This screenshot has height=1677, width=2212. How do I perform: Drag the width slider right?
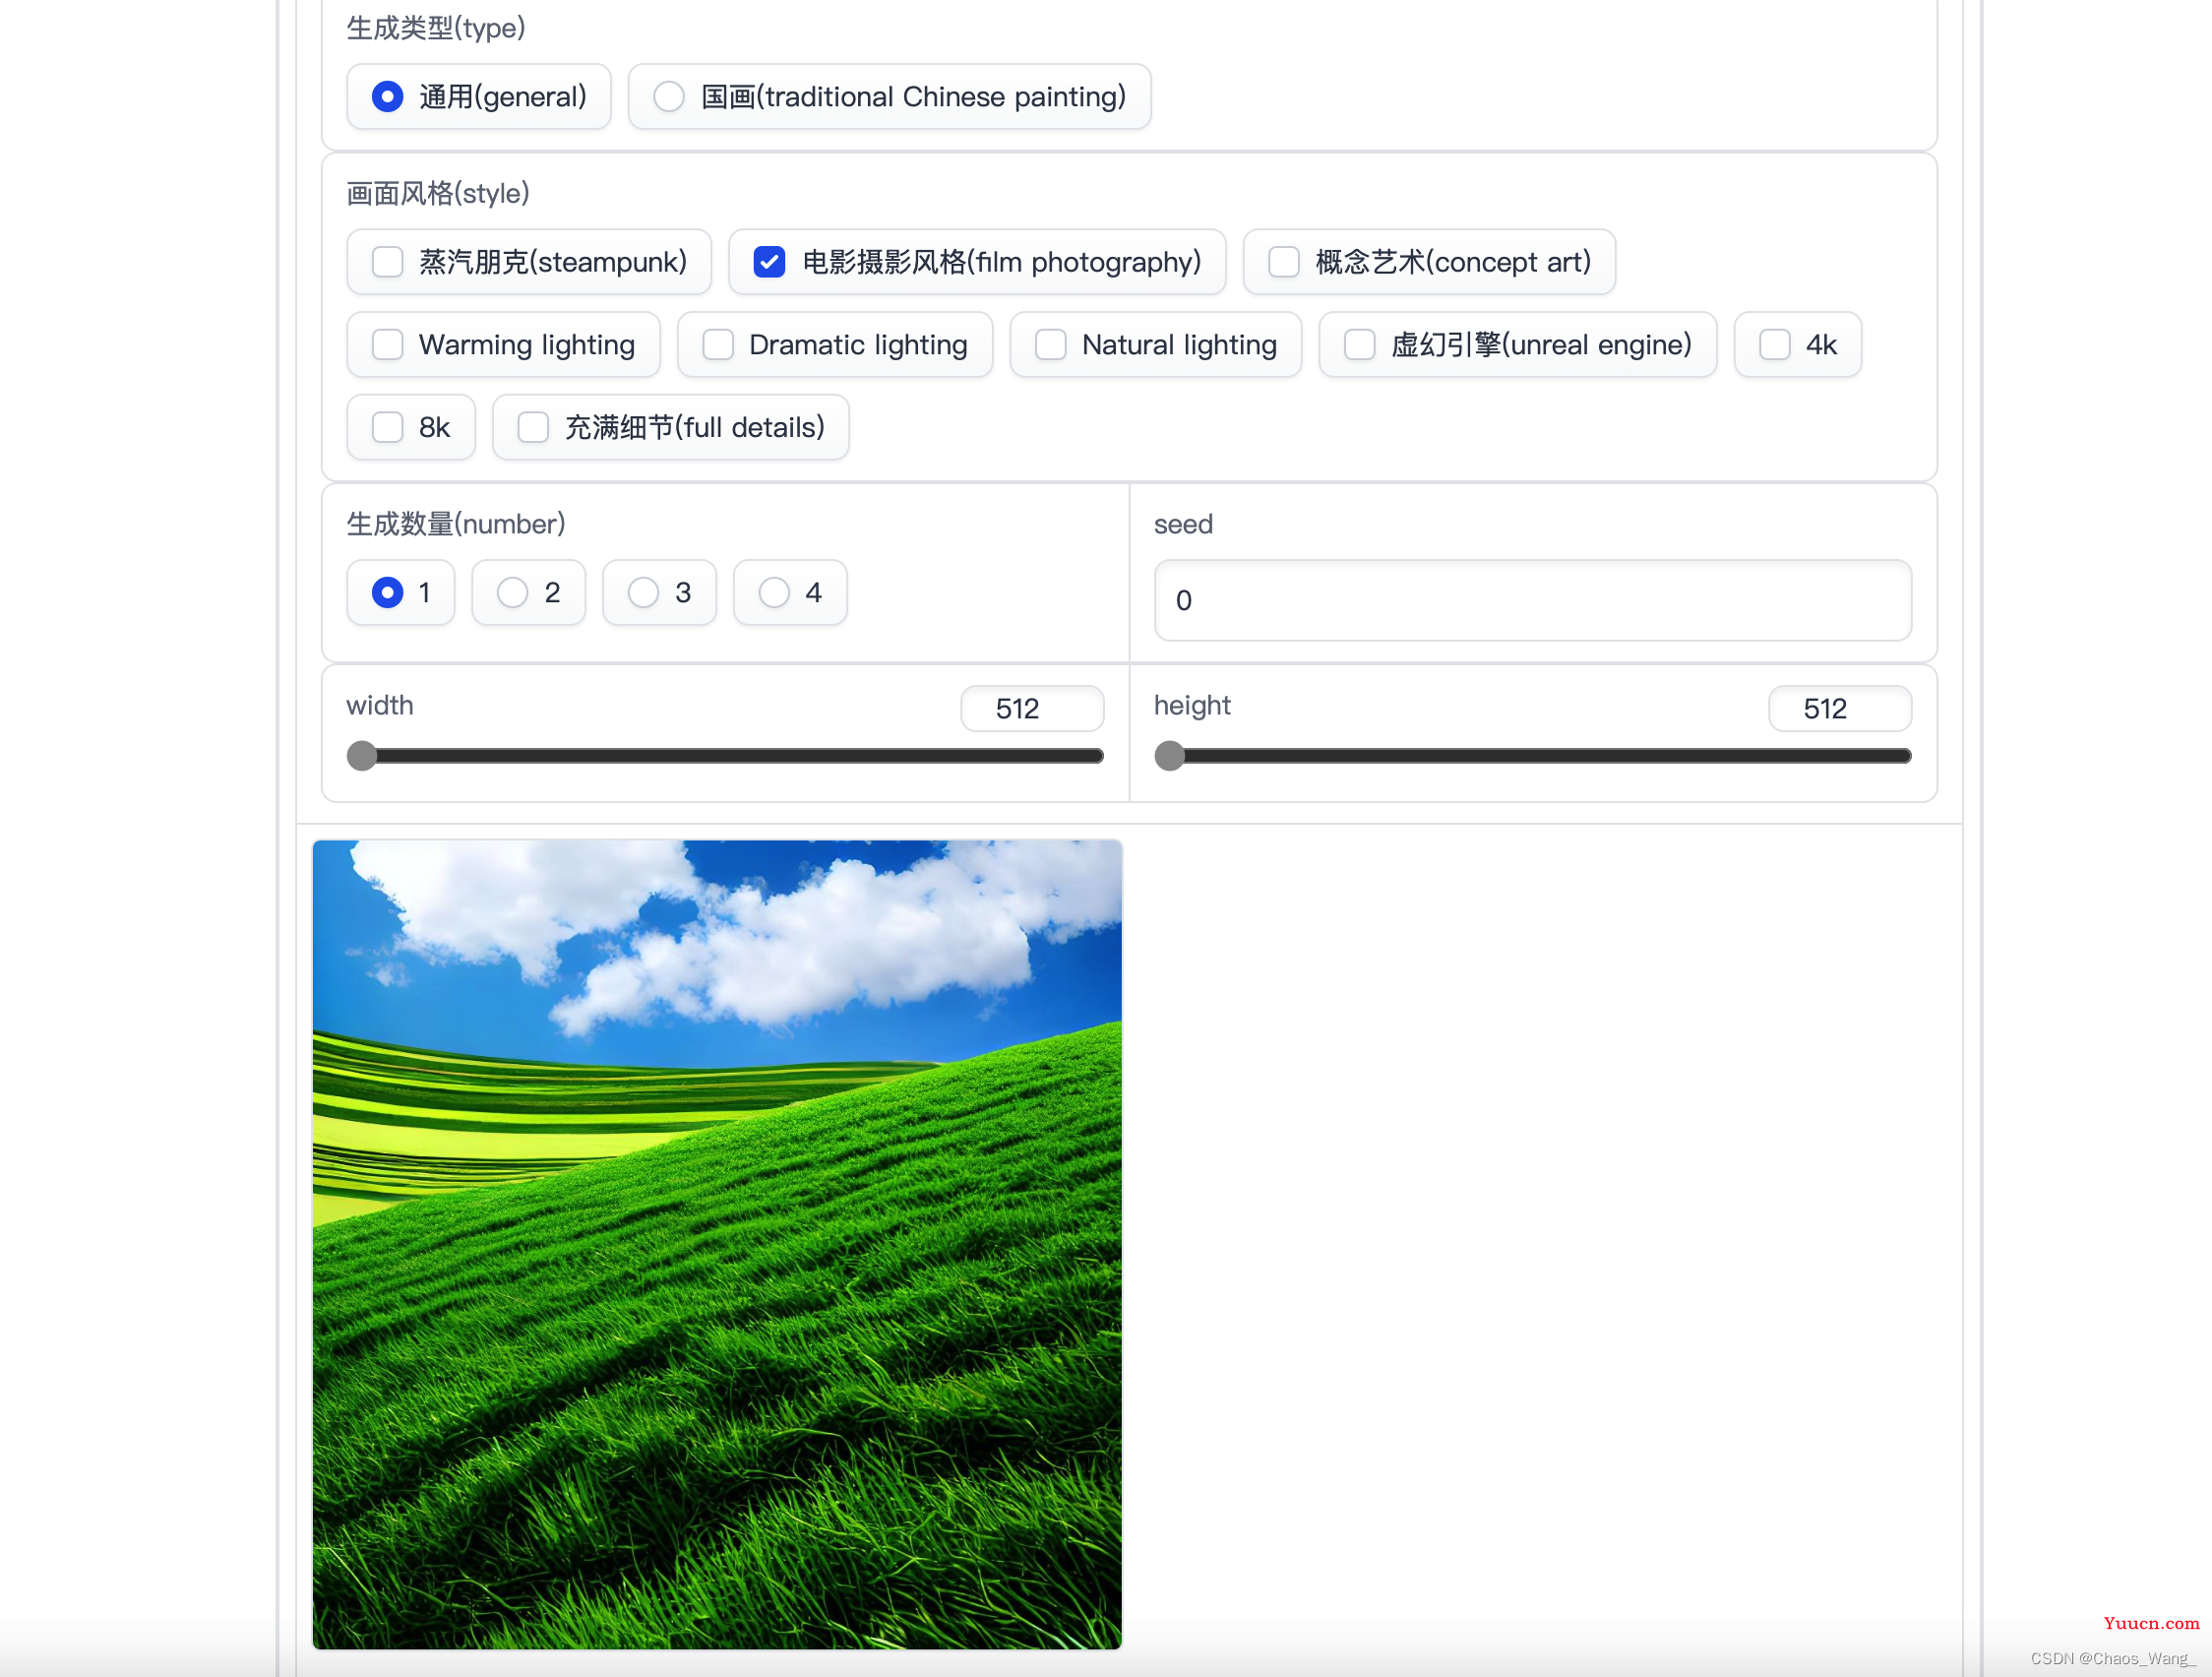361,754
